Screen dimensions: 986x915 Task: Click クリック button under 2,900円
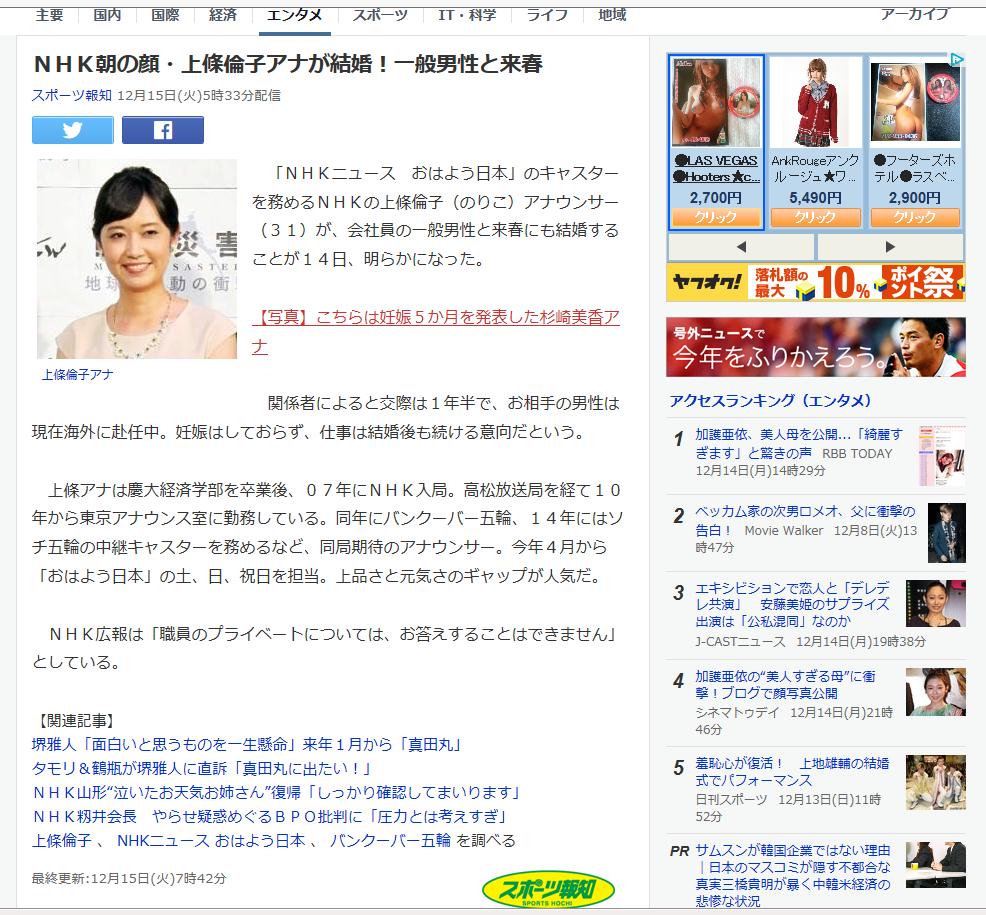tap(915, 218)
